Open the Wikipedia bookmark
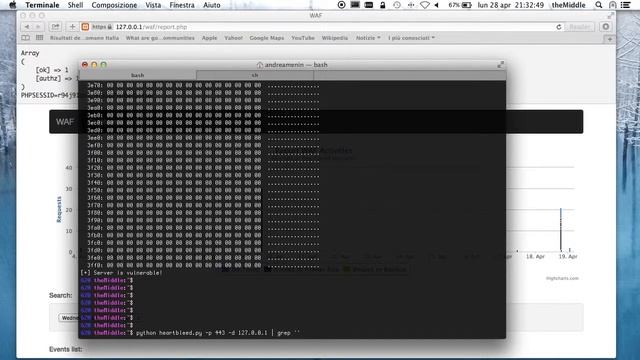Image resolution: width=640 pixels, height=360 pixels. pyautogui.click(x=335, y=38)
